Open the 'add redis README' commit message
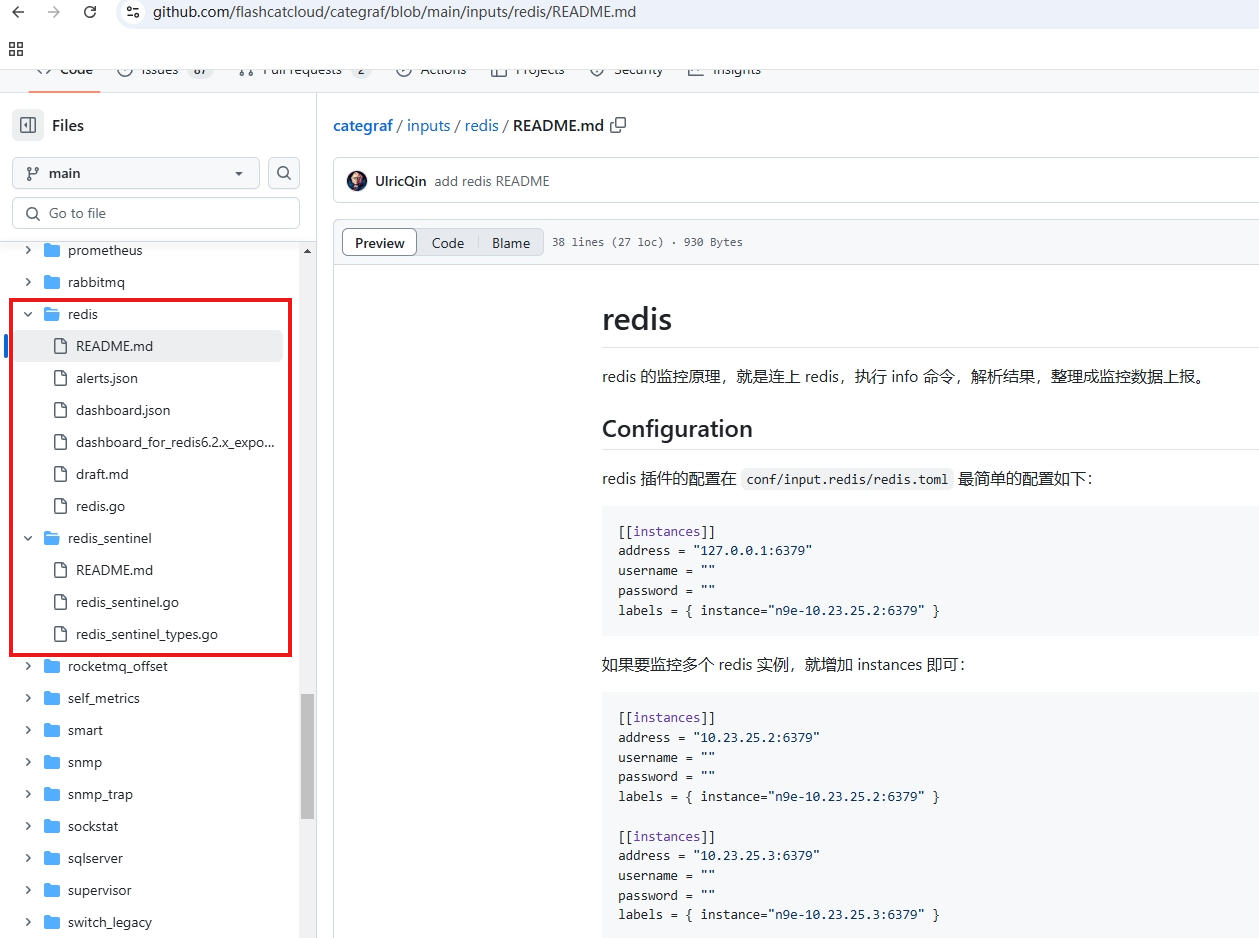Image resolution: width=1259 pixels, height=938 pixels. (x=492, y=181)
